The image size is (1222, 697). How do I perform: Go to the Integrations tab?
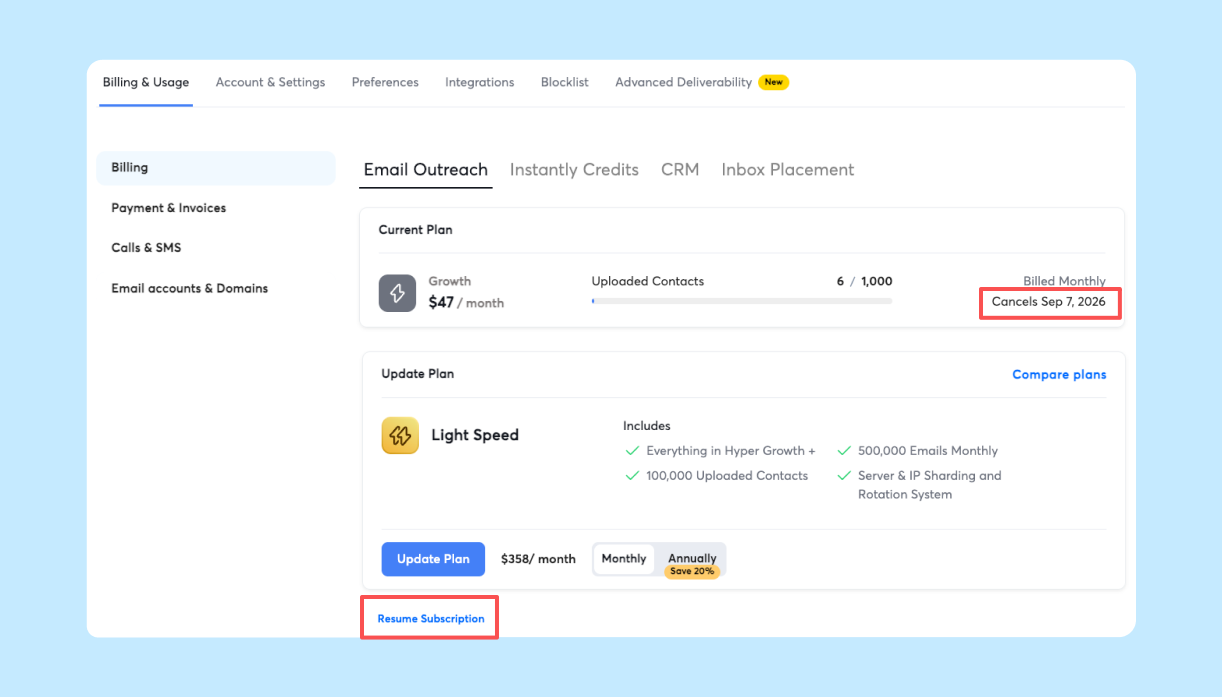point(479,82)
